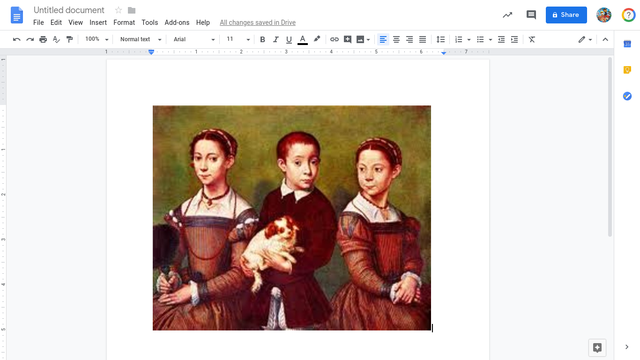
Task: Open the Tools menu
Action: pos(150,22)
